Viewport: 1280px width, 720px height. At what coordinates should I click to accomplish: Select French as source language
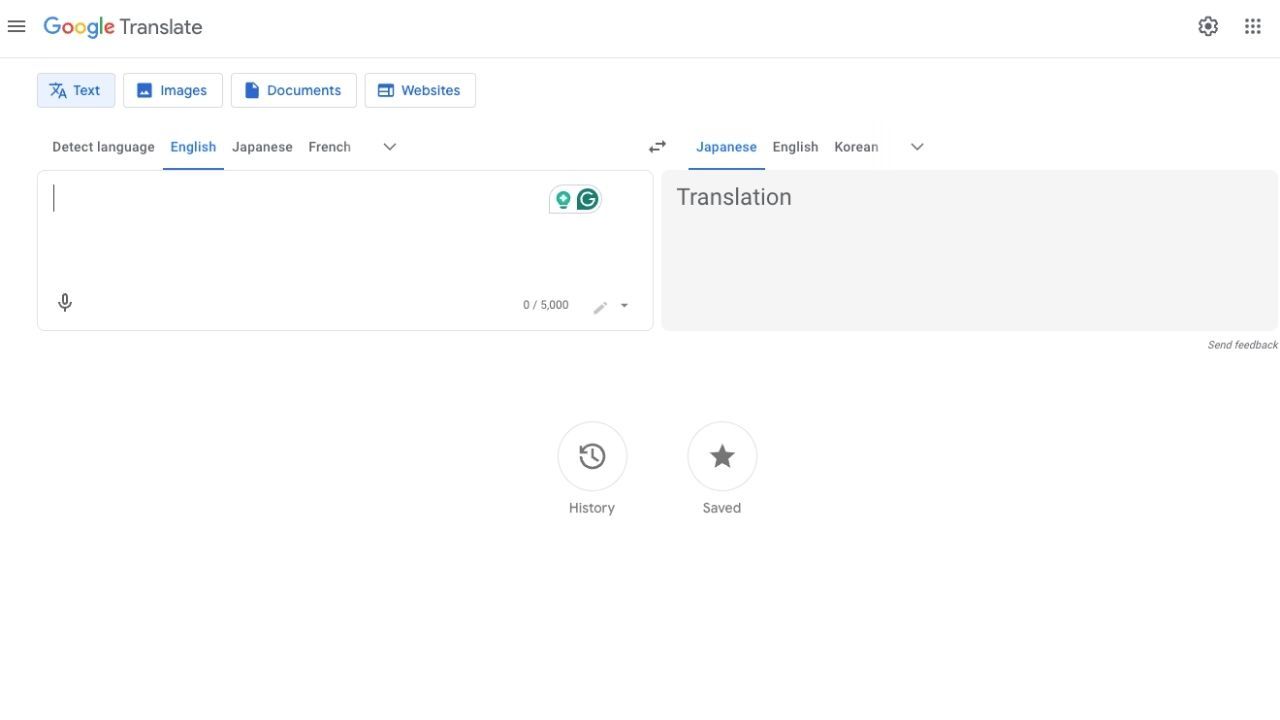click(x=329, y=147)
